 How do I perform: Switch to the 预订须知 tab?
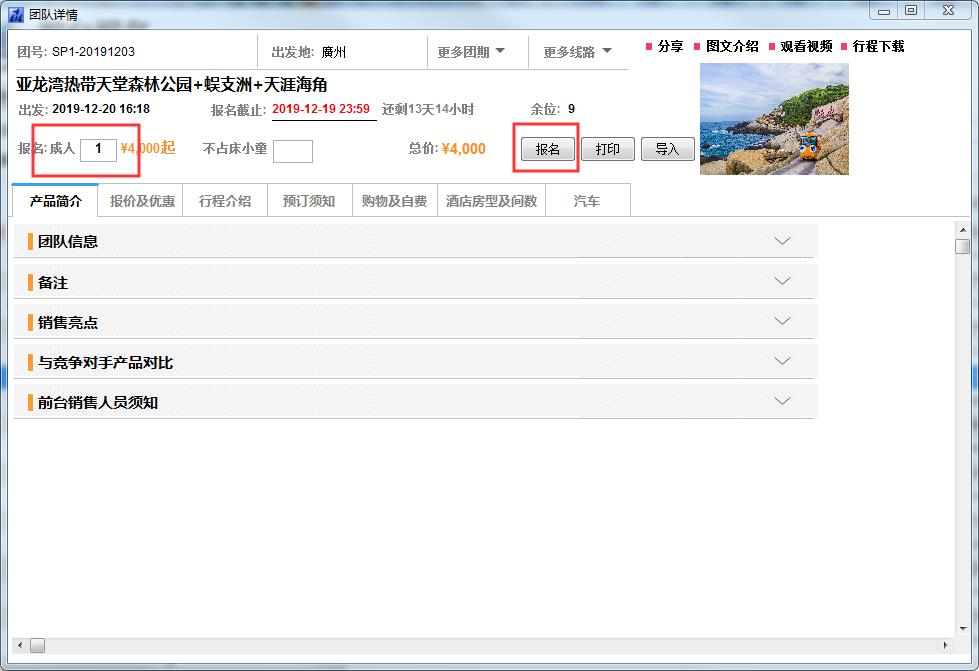tap(309, 201)
